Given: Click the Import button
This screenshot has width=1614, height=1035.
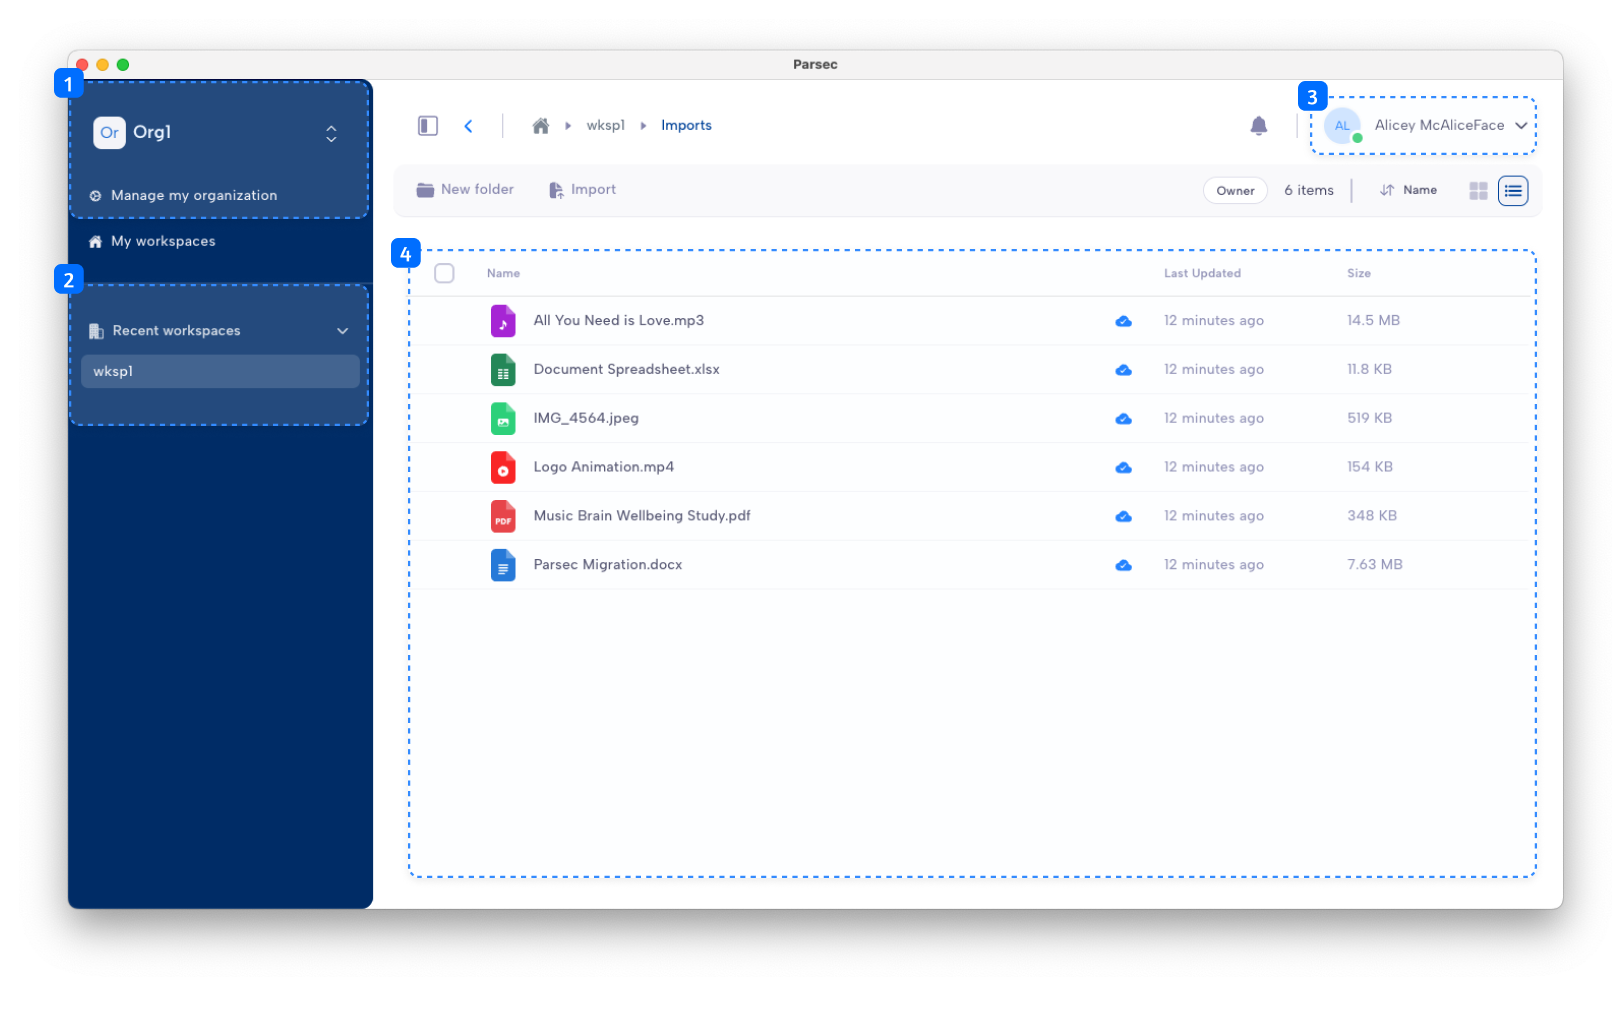Looking at the screenshot, I should (x=582, y=190).
